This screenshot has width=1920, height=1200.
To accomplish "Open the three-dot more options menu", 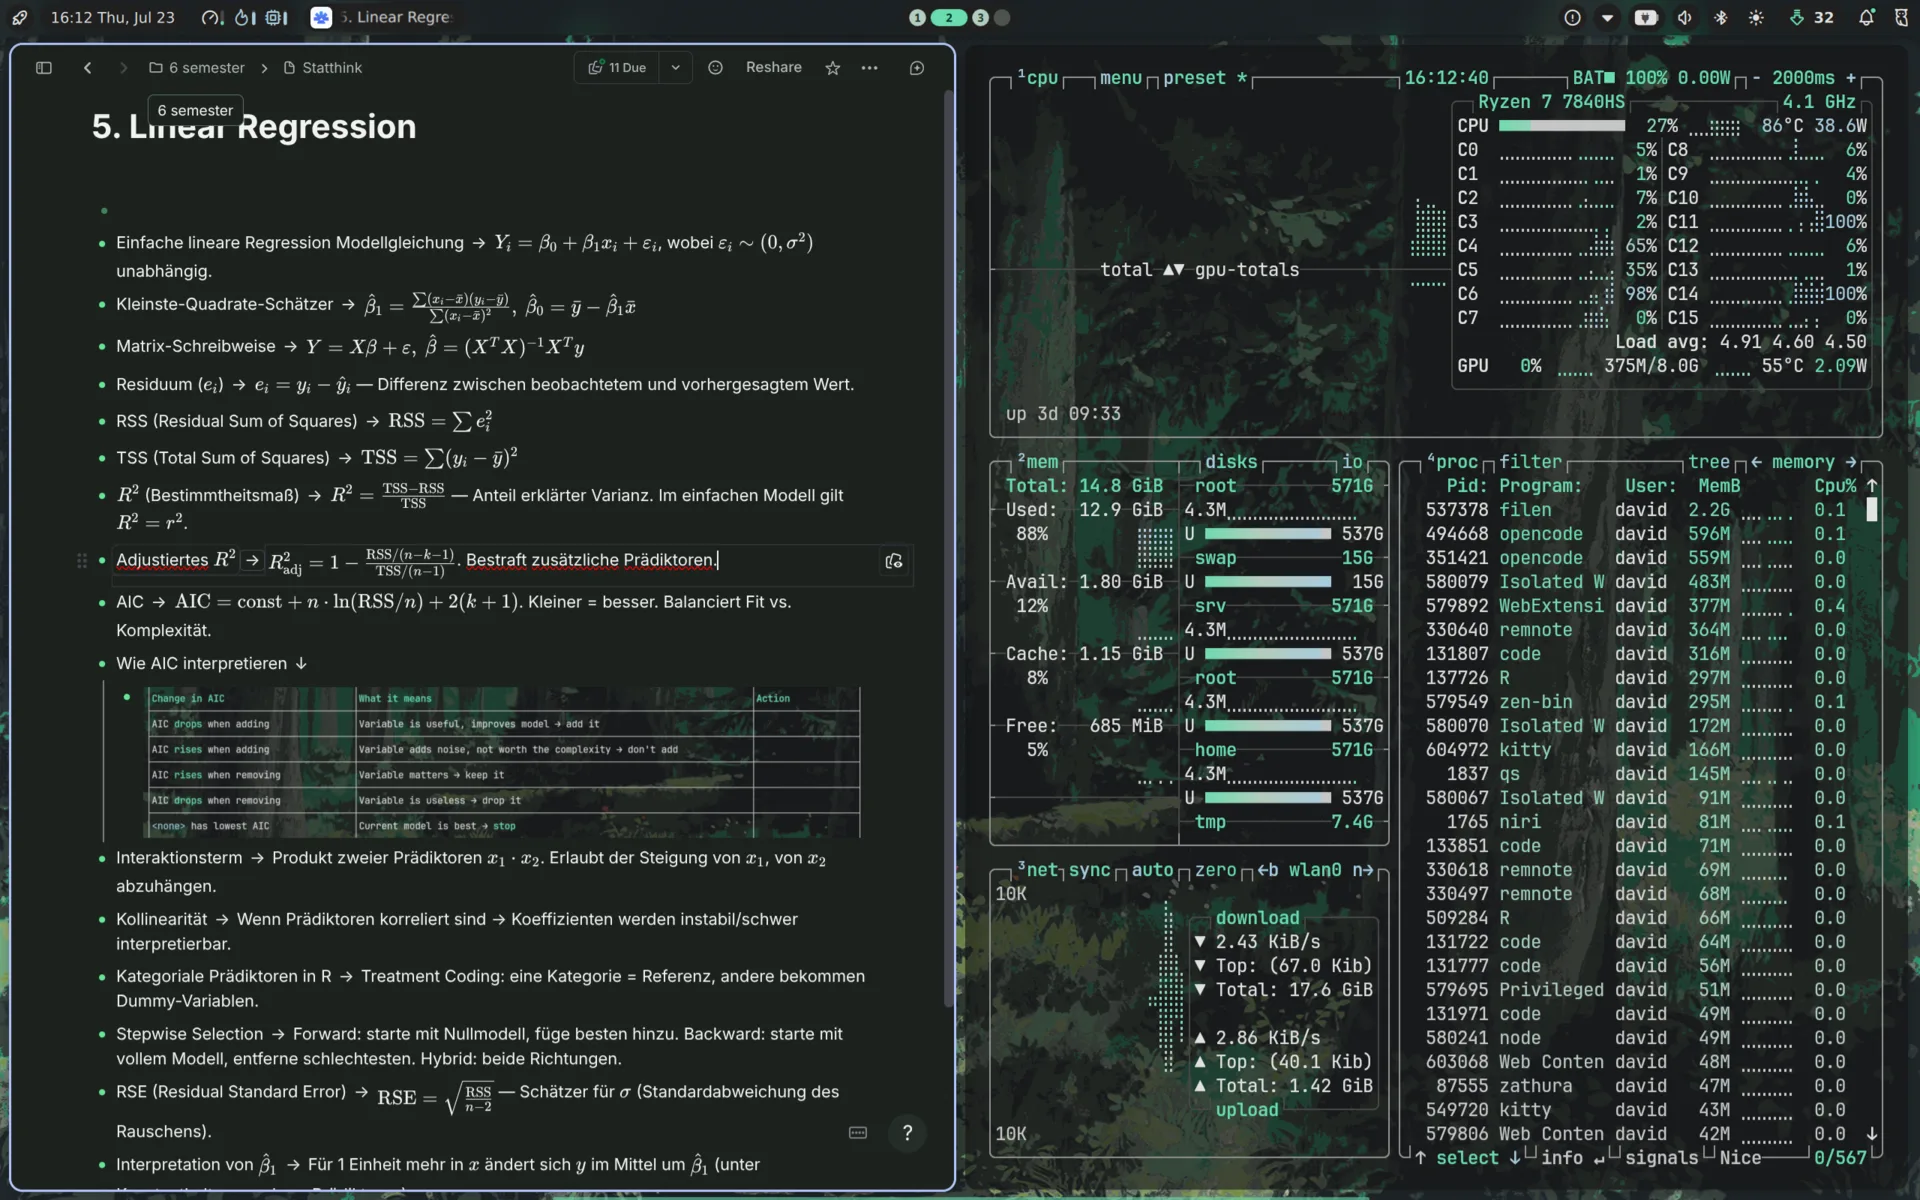I will click(870, 68).
